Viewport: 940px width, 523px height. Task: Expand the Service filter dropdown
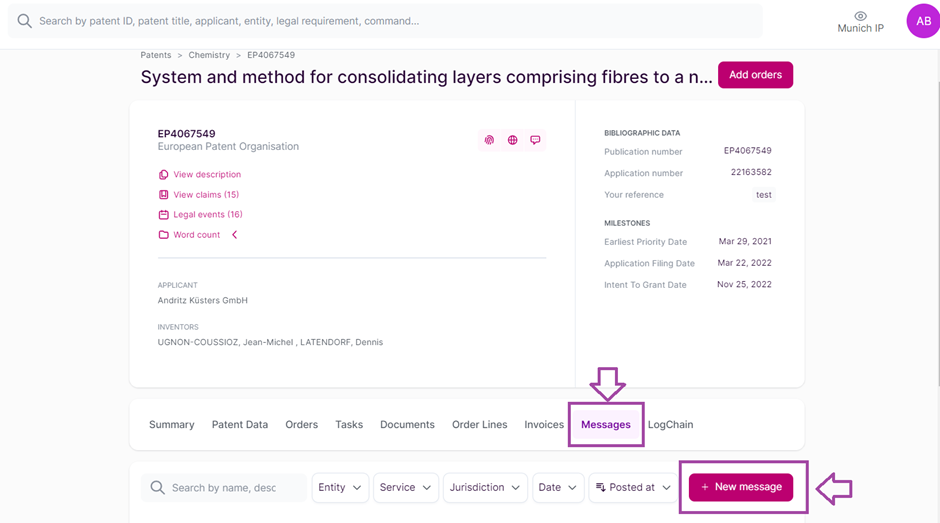405,488
